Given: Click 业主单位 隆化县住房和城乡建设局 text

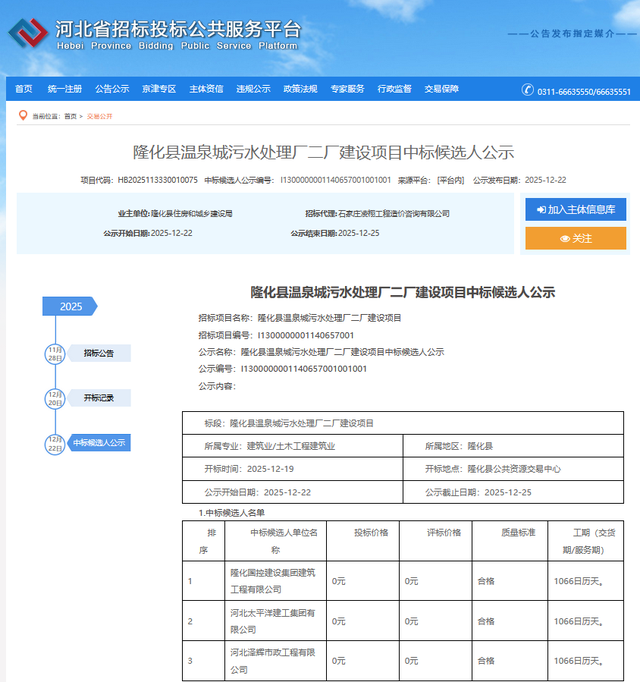Looking at the screenshot, I should (175, 214).
